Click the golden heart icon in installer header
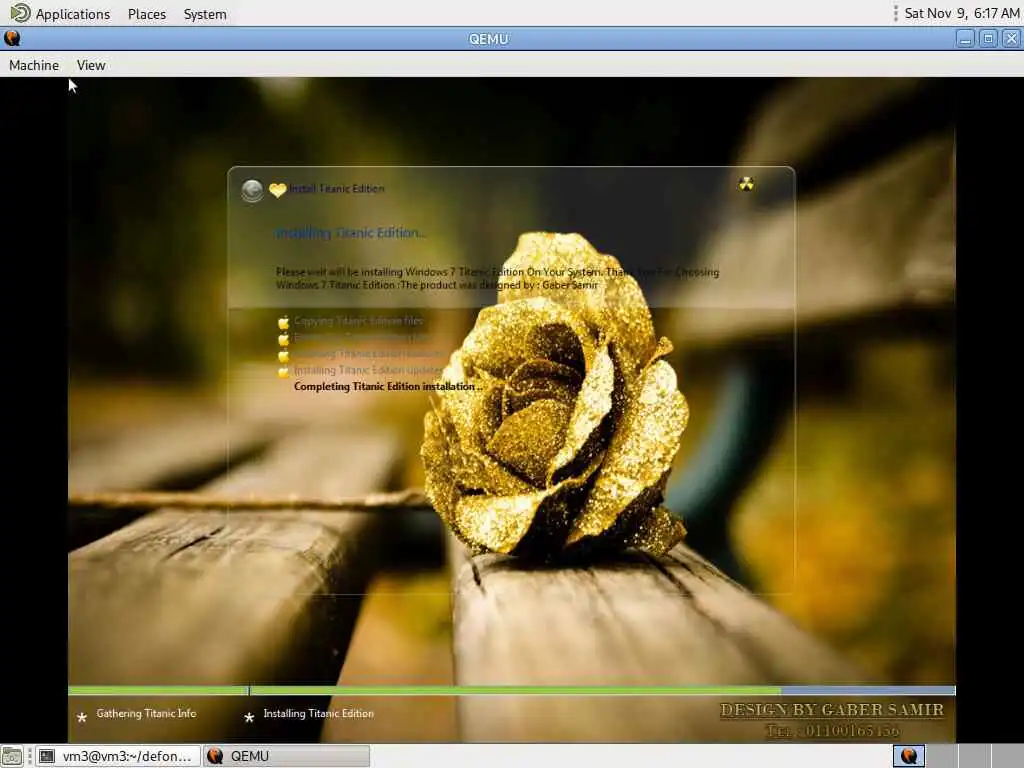The height and width of the screenshot is (768, 1024). click(x=278, y=190)
